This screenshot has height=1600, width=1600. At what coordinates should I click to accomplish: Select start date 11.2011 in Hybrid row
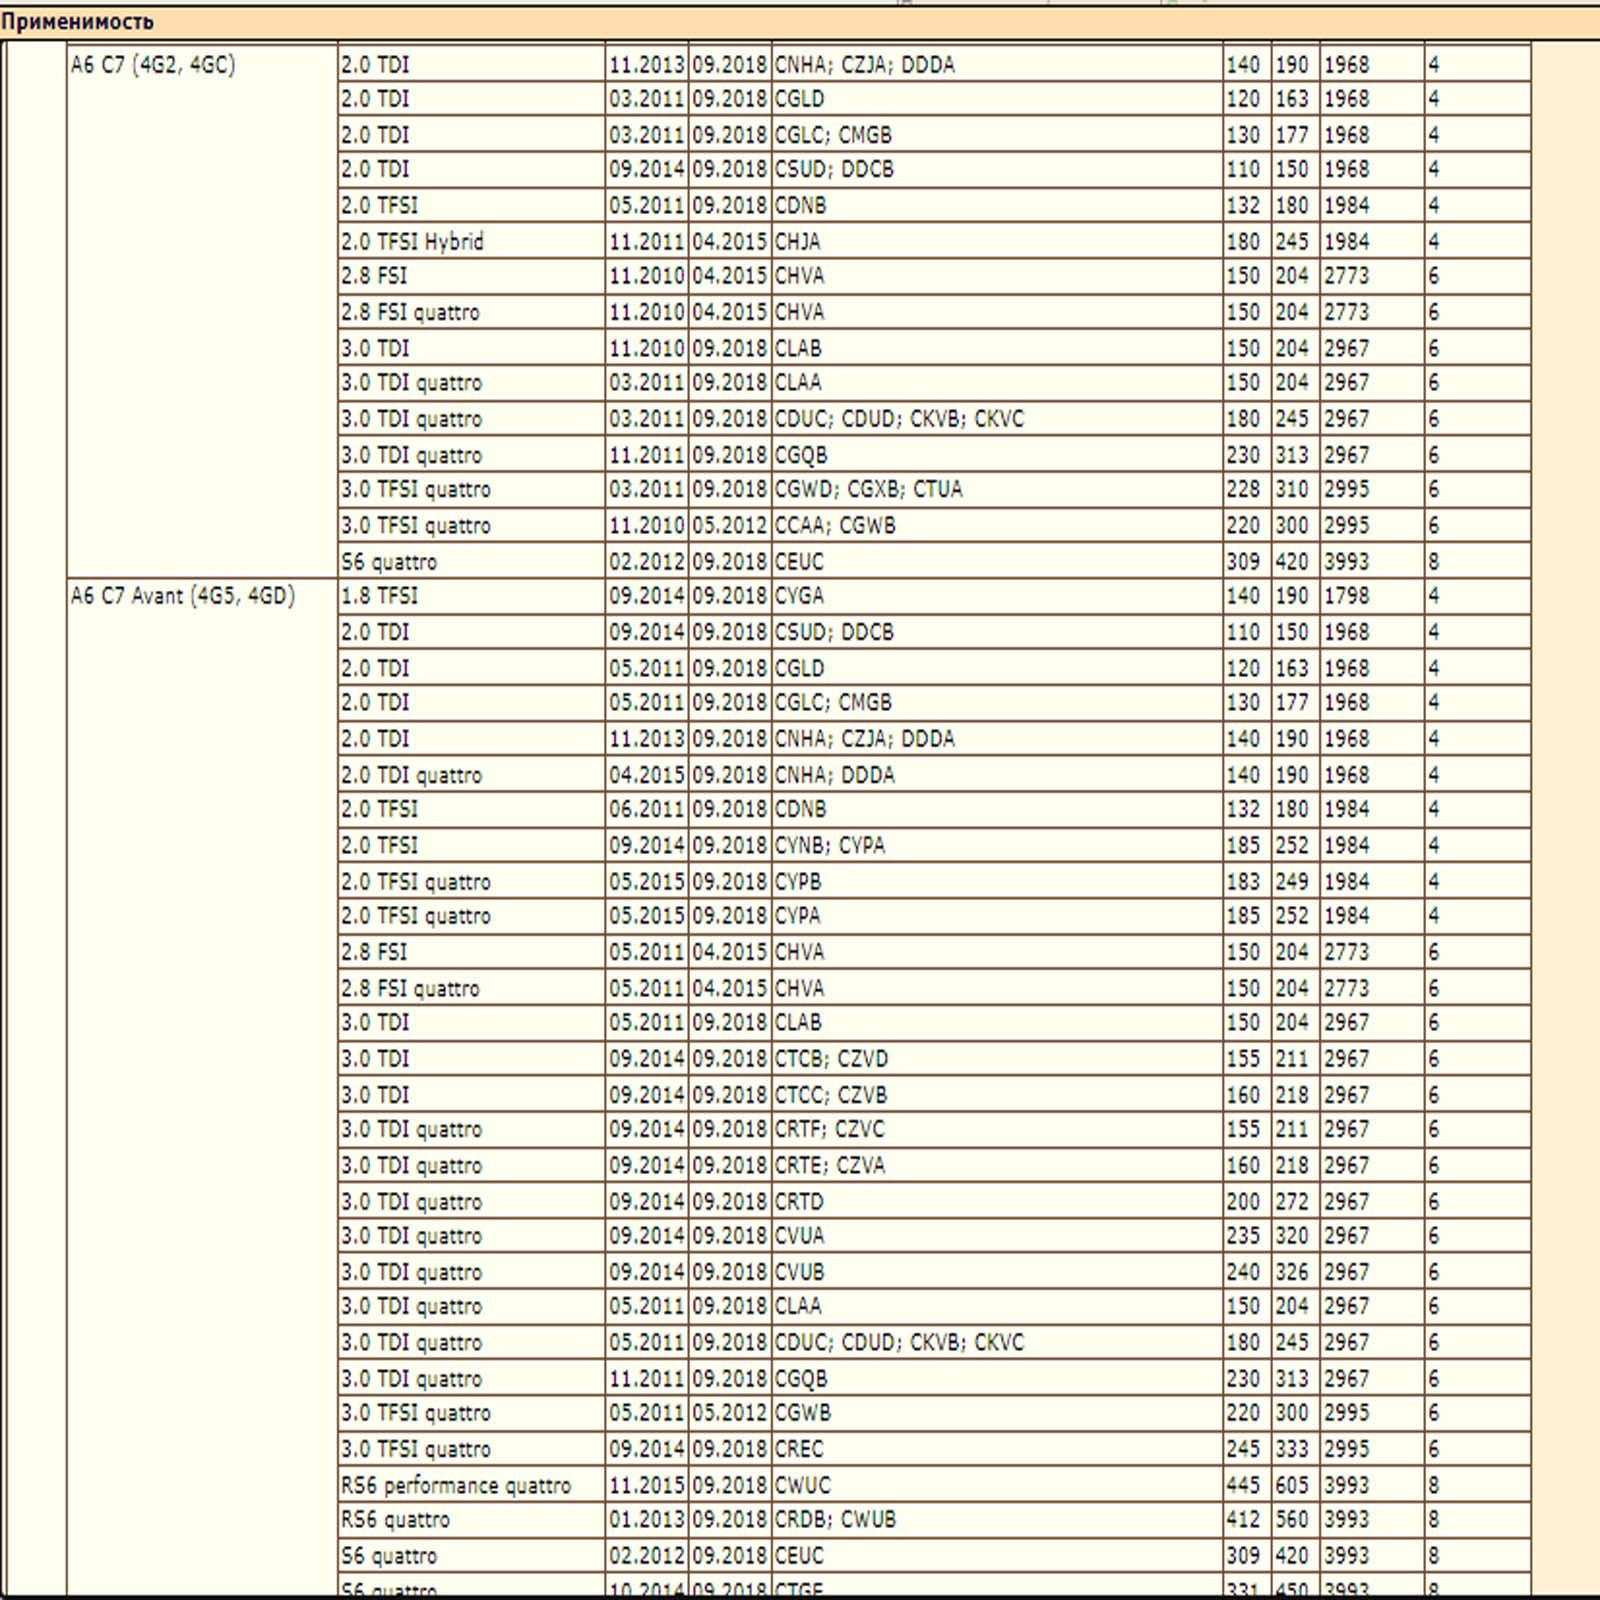(647, 241)
